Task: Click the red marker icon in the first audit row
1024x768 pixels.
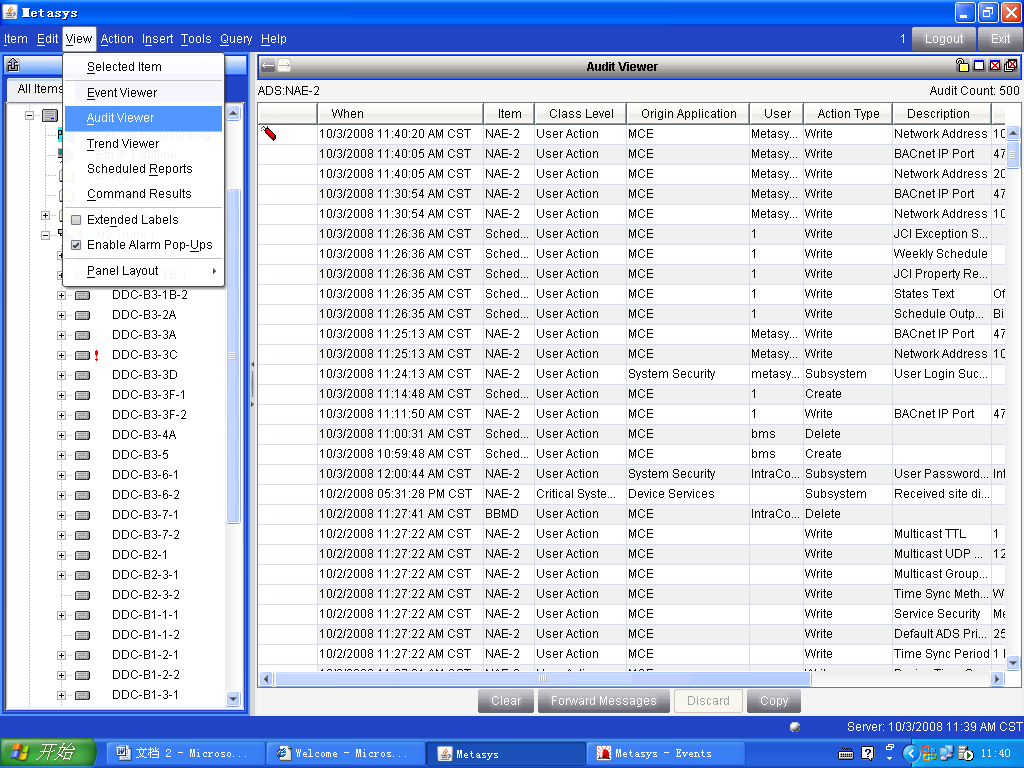Action: [269, 133]
